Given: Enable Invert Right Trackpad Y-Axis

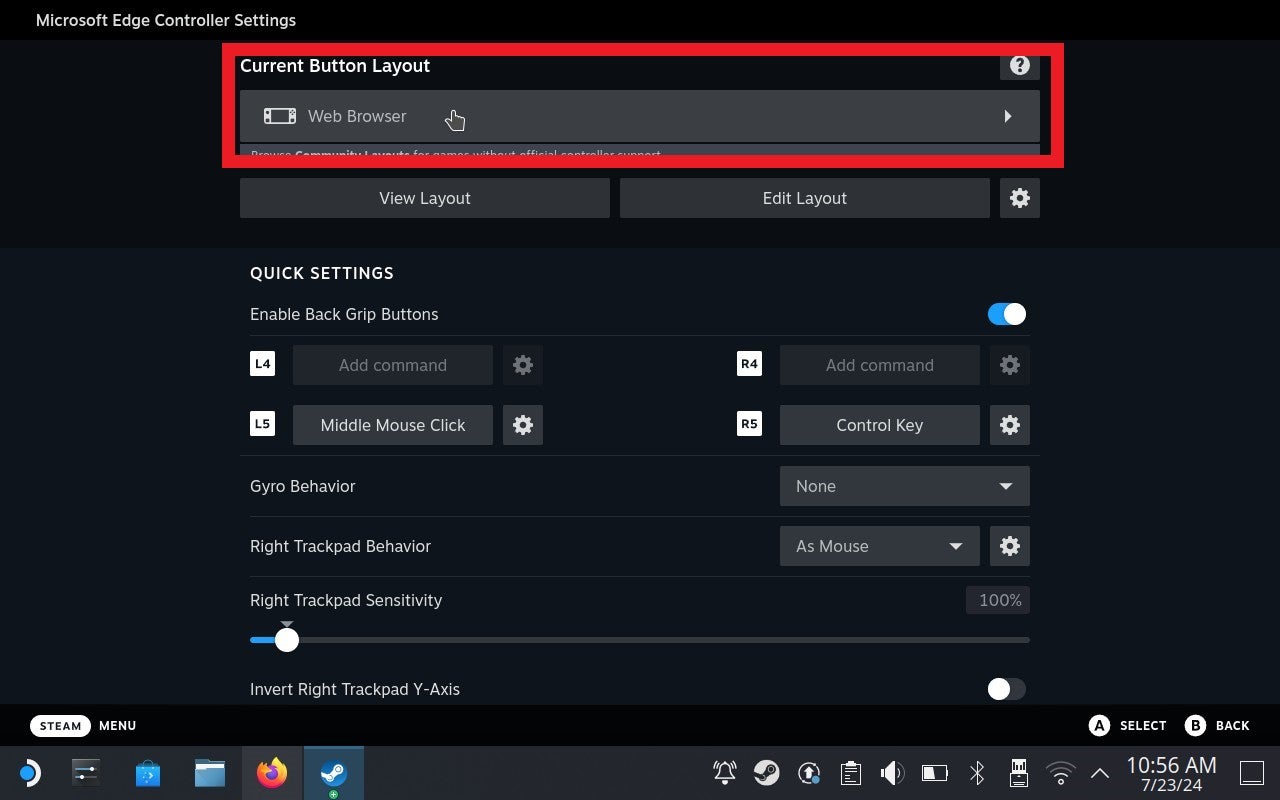Looking at the screenshot, I should click(1005, 689).
